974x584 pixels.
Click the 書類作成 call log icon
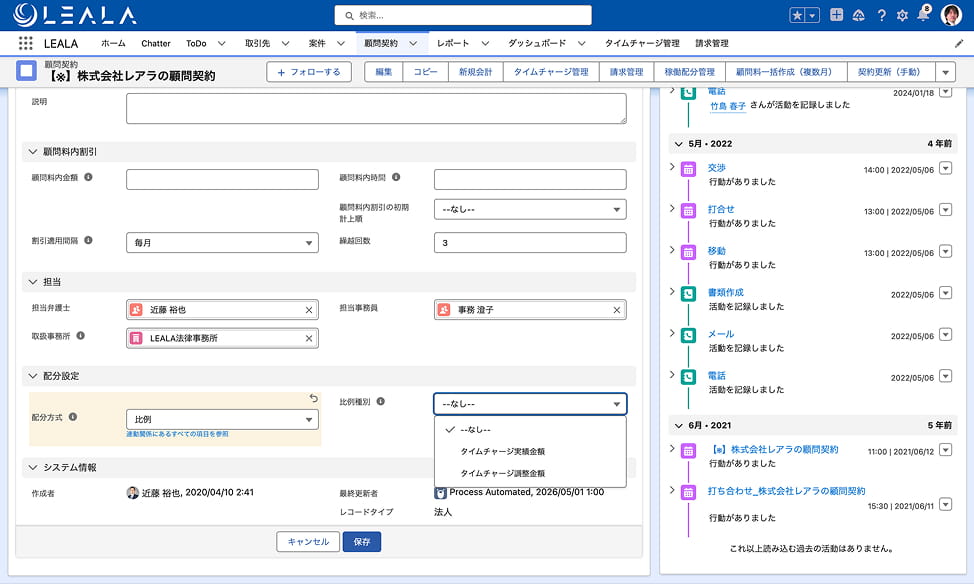(688, 294)
